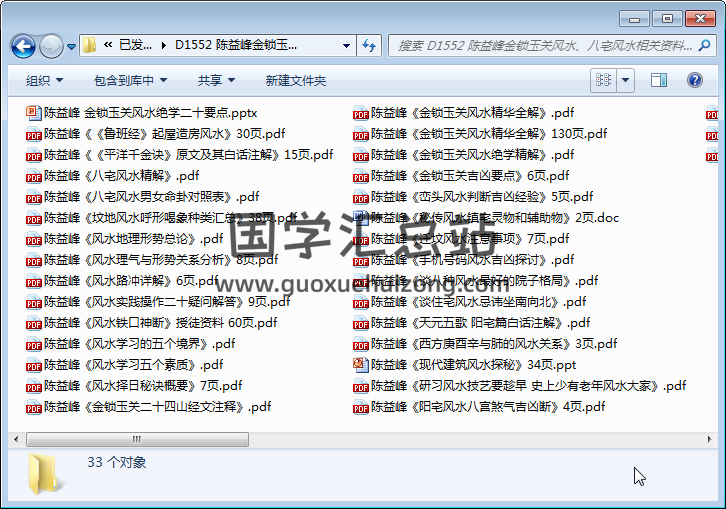726x509 pixels.
Task: Click the folder icon in address bar
Action: (x=89, y=45)
